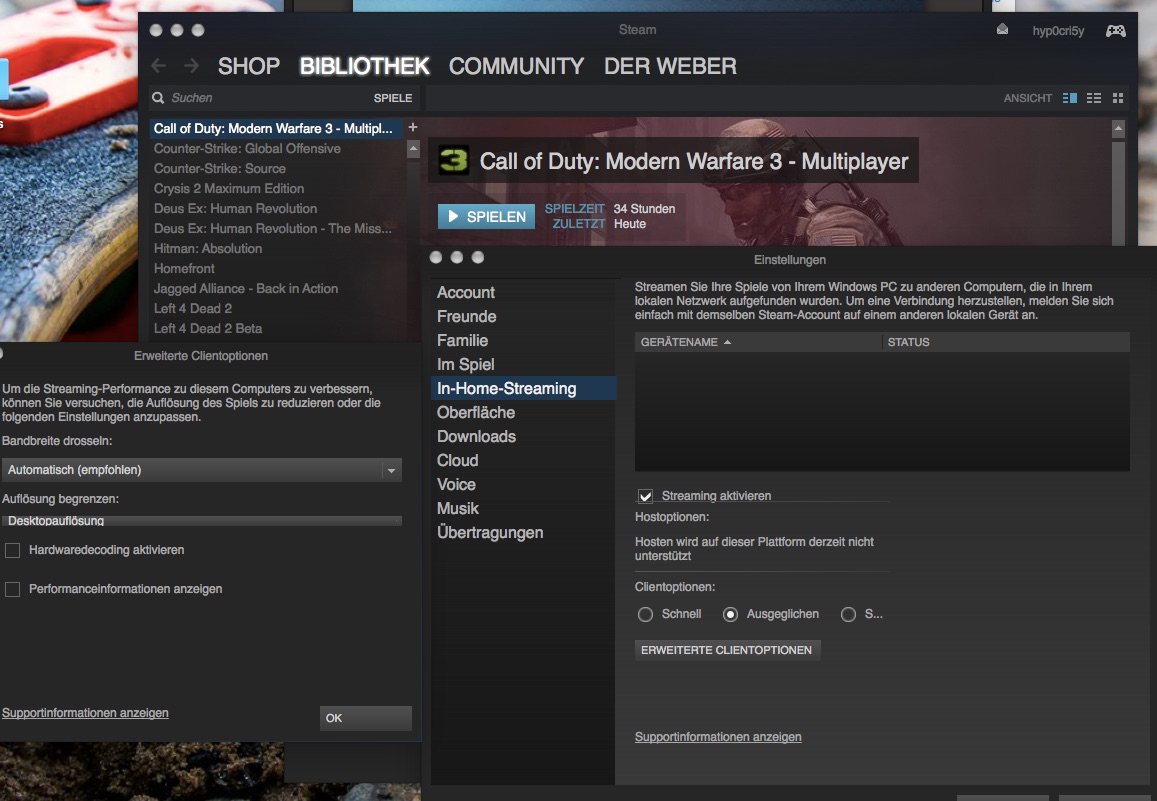Select the Ausgeglichen radio option
1157x801 pixels.
tap(731, 614)
